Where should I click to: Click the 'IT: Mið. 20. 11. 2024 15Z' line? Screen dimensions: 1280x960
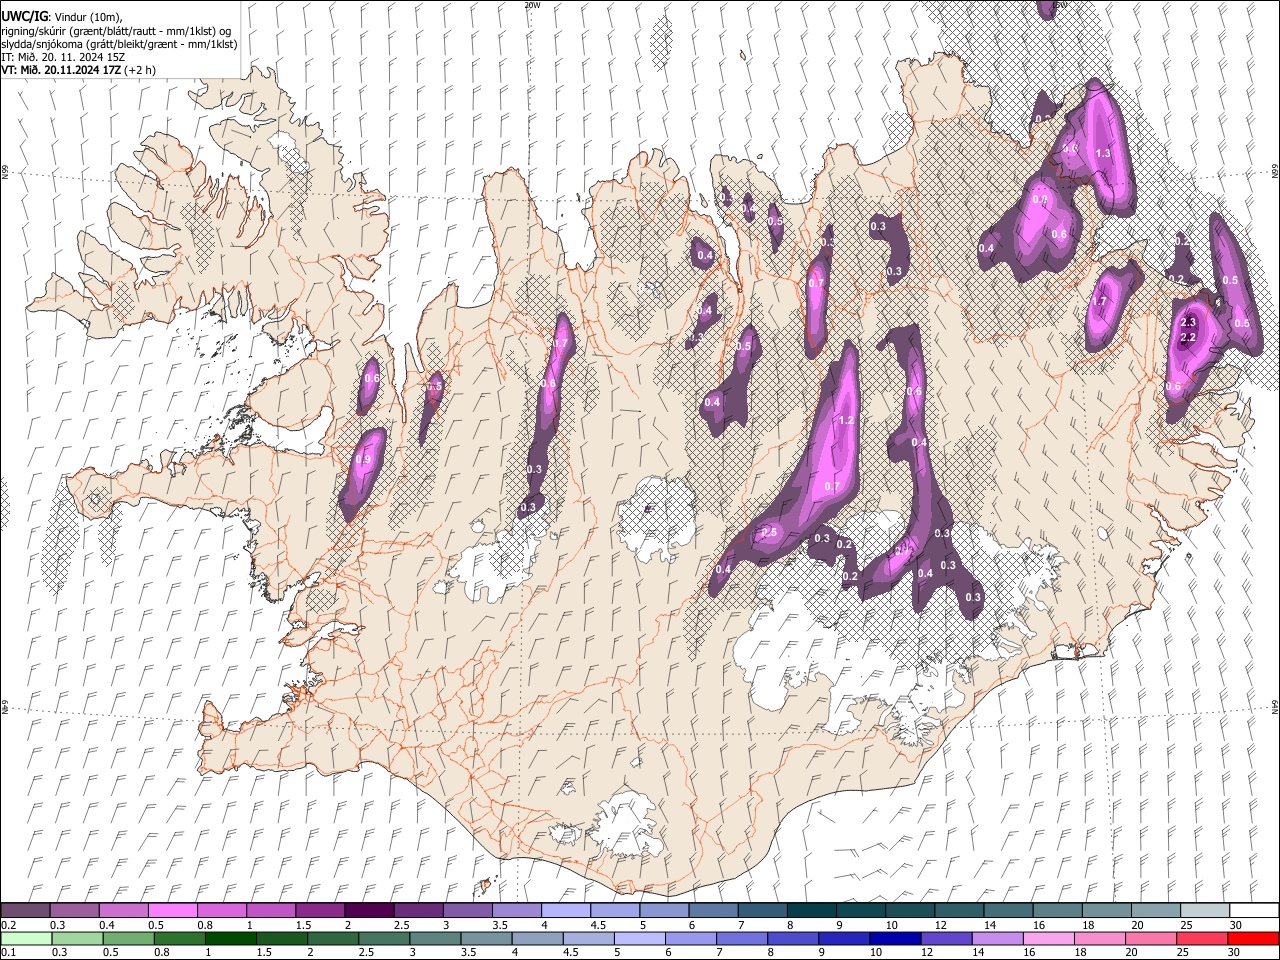63,57
